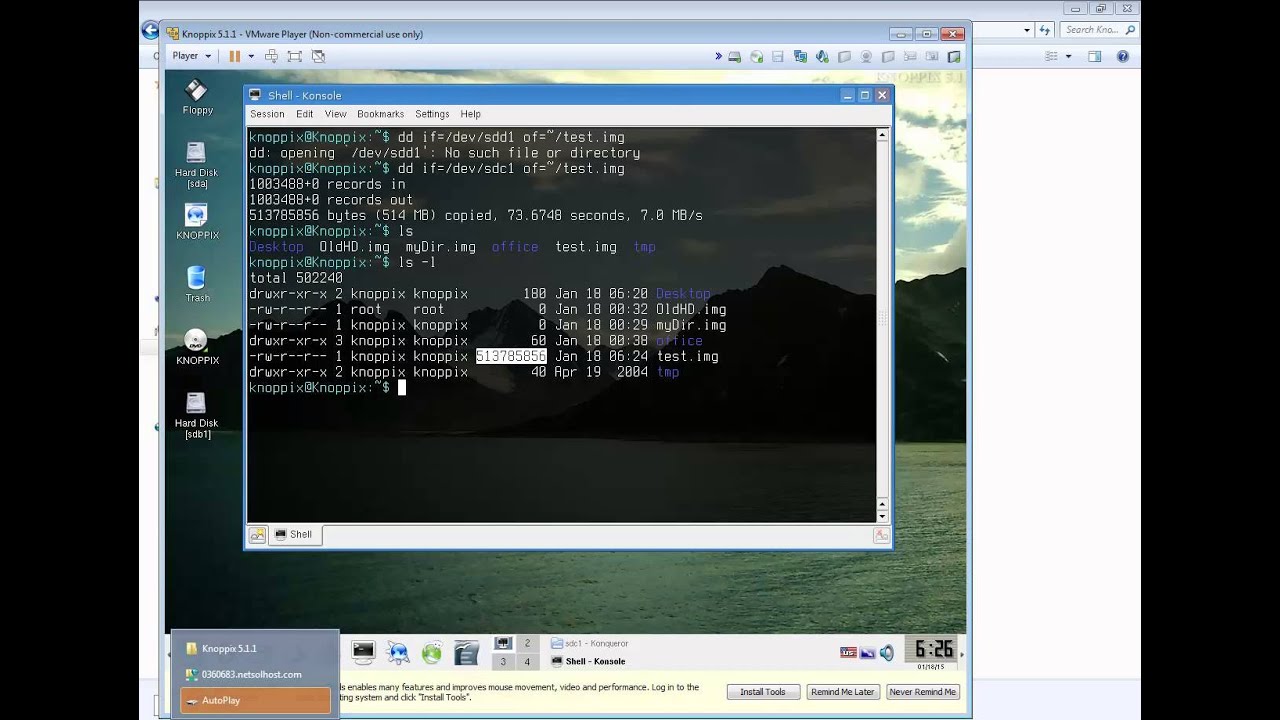Click the US keyboard layout flag icon
Viewport: 1280px width, 720px height.
coord(848,652)
